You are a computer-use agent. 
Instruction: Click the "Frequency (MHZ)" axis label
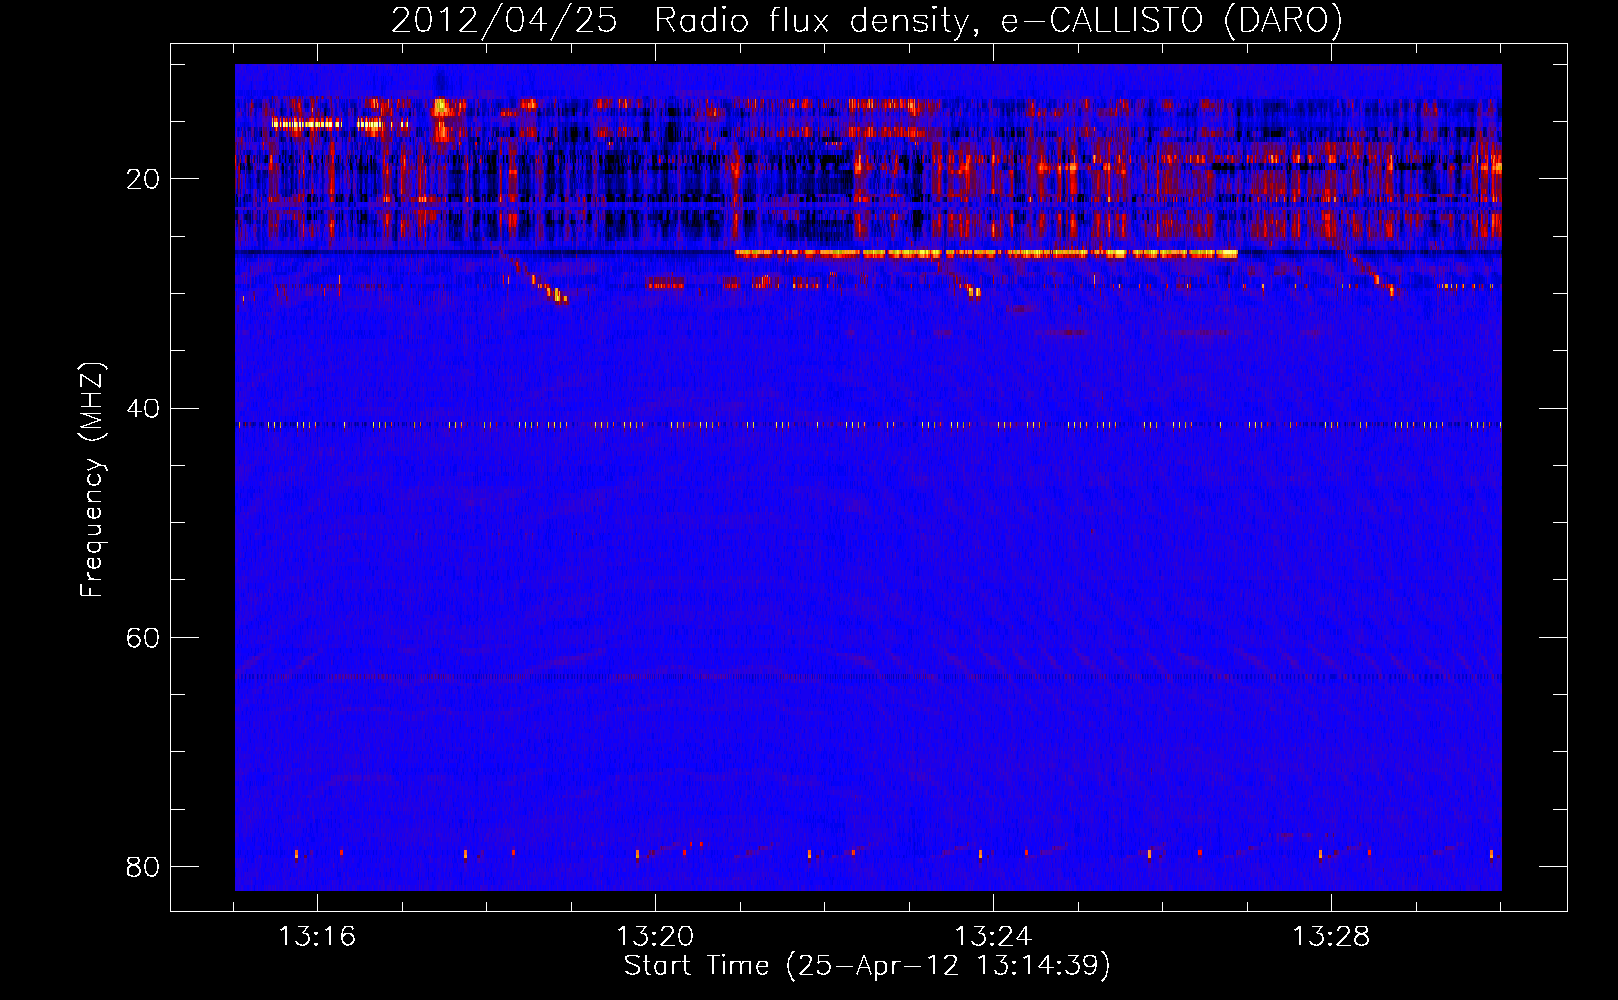click(92, 480)
